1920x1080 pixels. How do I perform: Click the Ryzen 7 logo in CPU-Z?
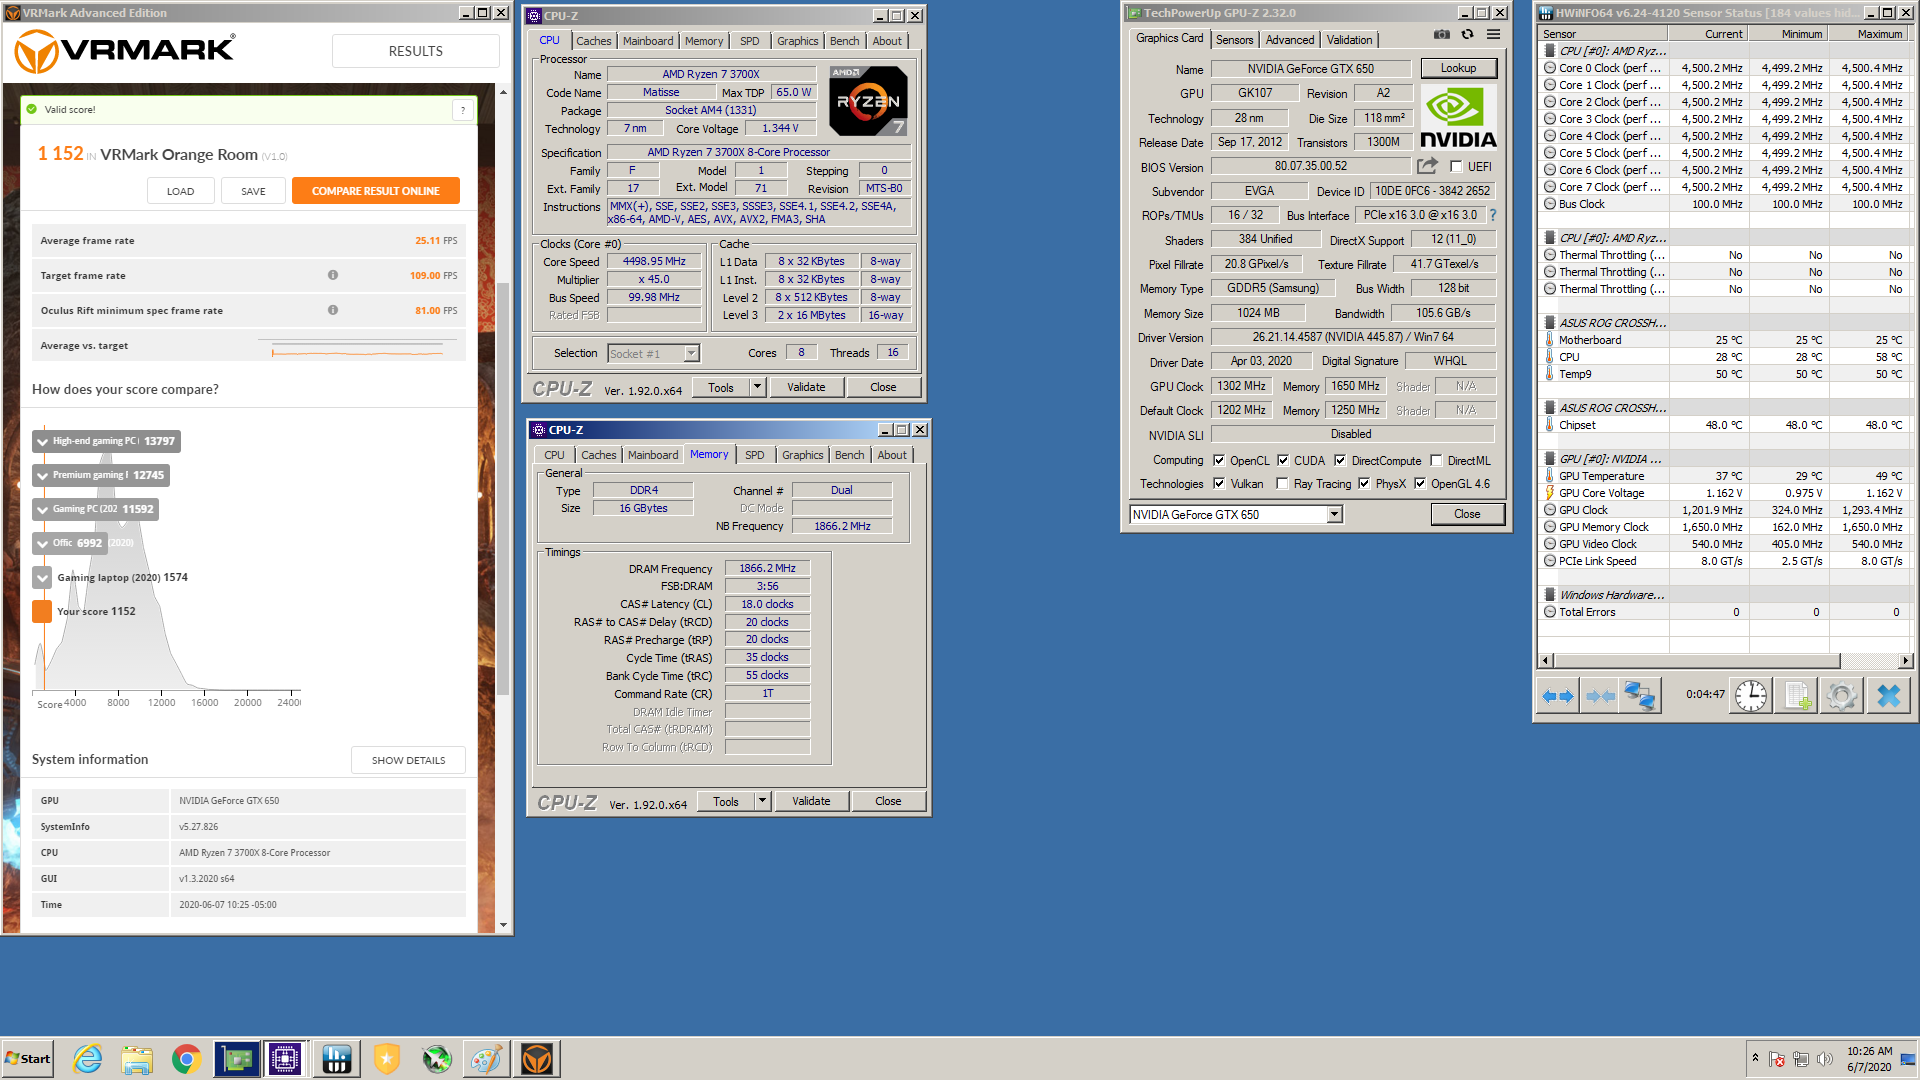(x=868, y=100)
